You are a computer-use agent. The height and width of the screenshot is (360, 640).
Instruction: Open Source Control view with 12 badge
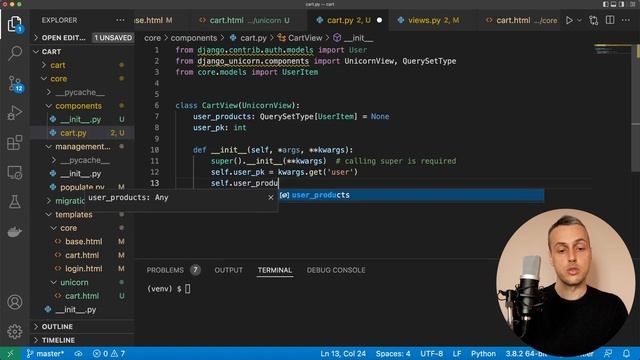[15, 83]
